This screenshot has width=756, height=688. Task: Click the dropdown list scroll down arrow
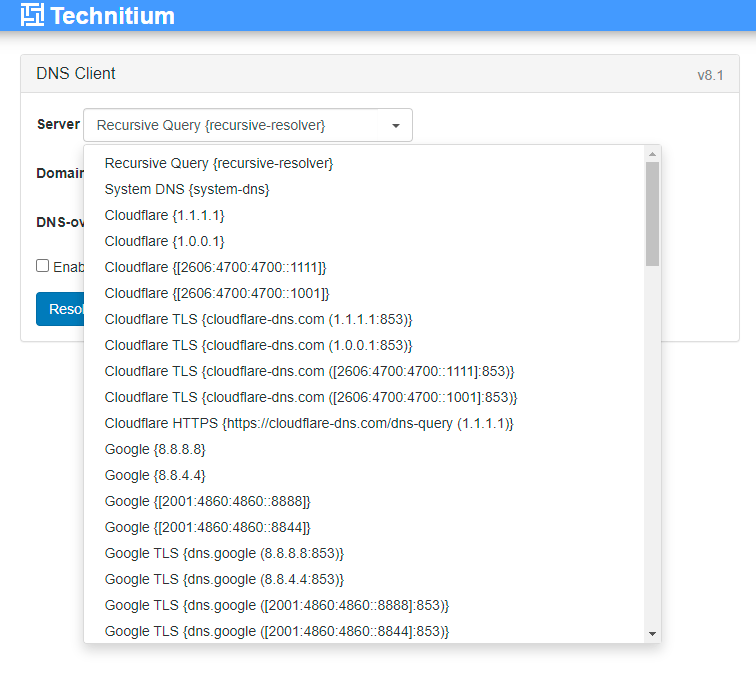652,633
